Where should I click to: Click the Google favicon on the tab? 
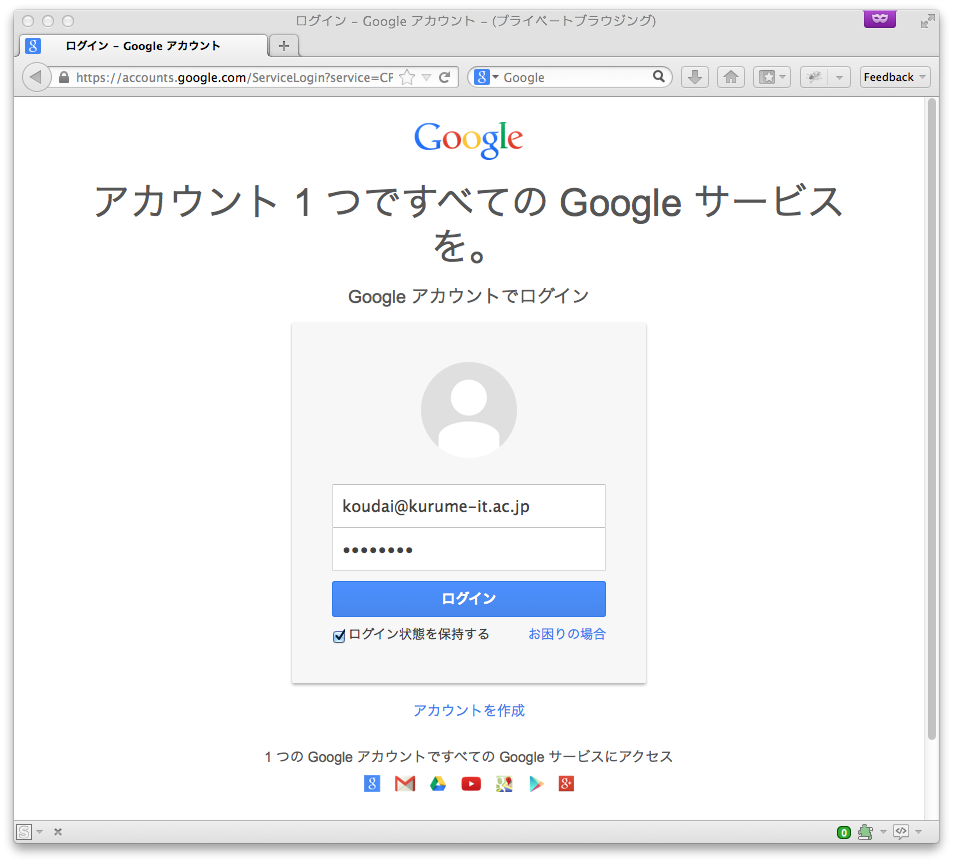coord(33,46)
